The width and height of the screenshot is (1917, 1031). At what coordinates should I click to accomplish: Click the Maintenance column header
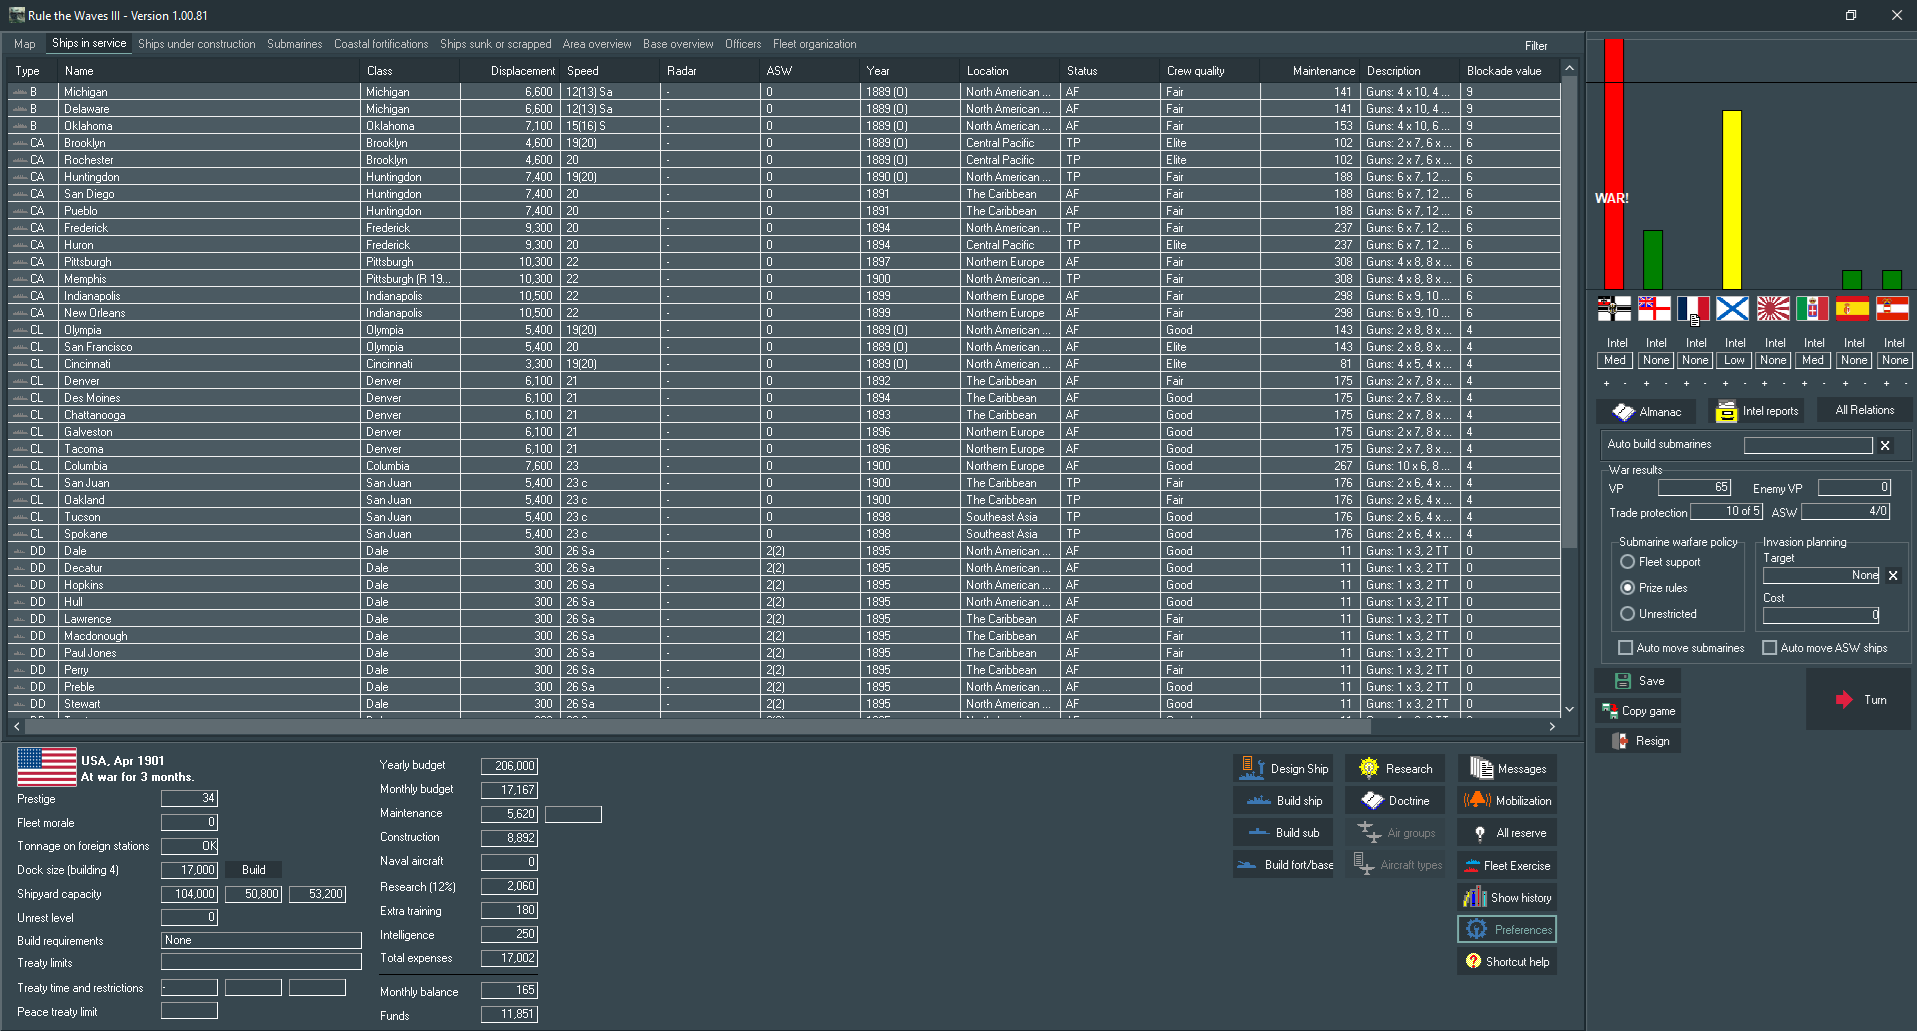point(1310,71)
